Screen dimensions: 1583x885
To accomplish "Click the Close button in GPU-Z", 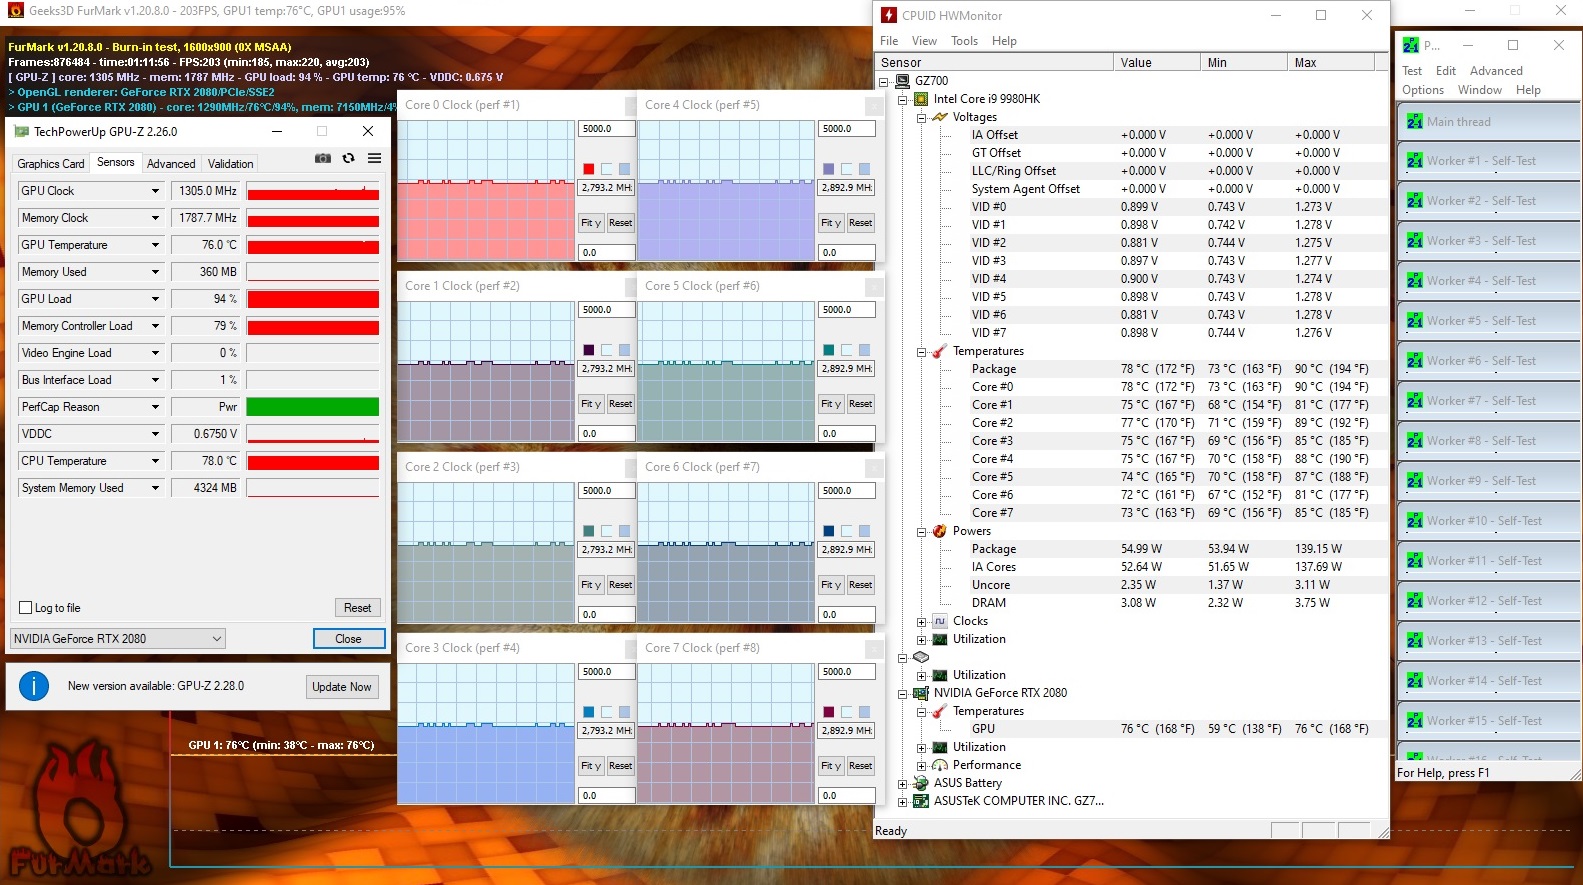I will click(348, 639).
